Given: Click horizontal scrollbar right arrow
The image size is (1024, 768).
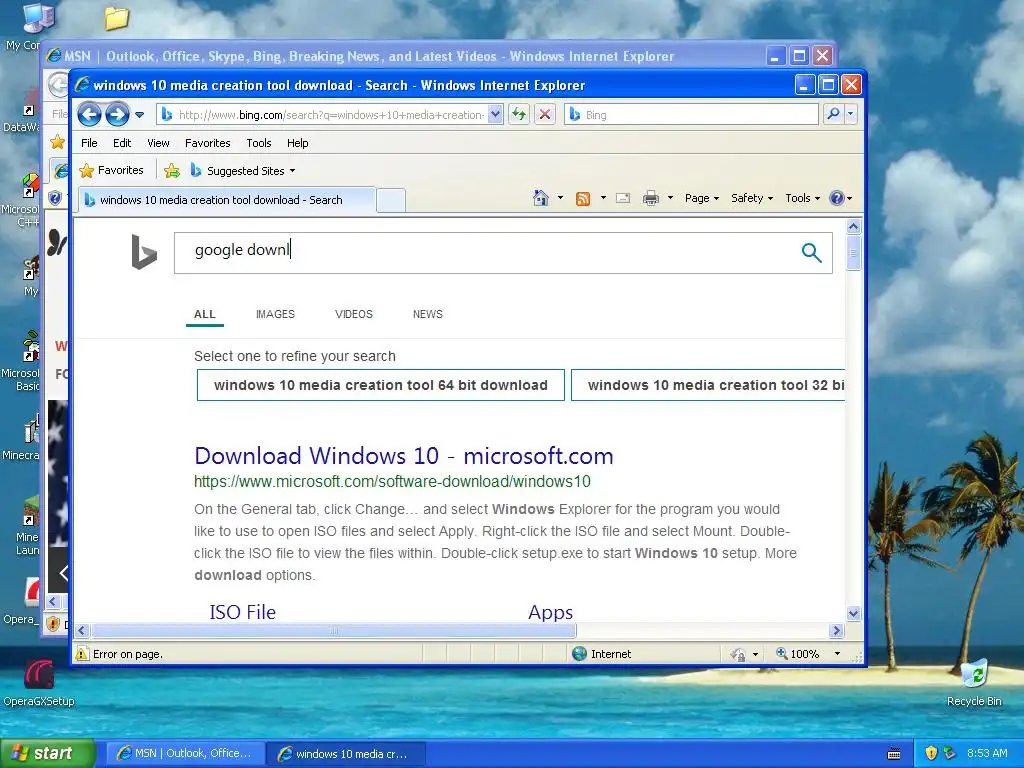Looking at the screenshot, I should [837, 630].
